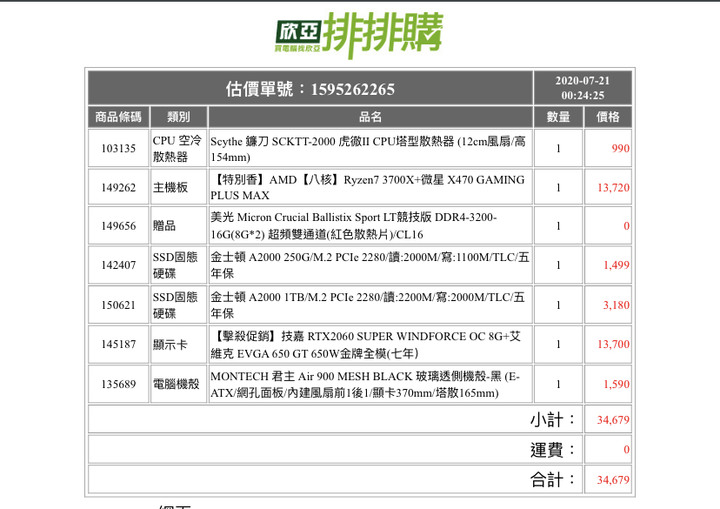Click the 類別 column header
Image resolution: width=720 pixels, height=509 pixels.
pyautogui.click(x=178, y=117)
